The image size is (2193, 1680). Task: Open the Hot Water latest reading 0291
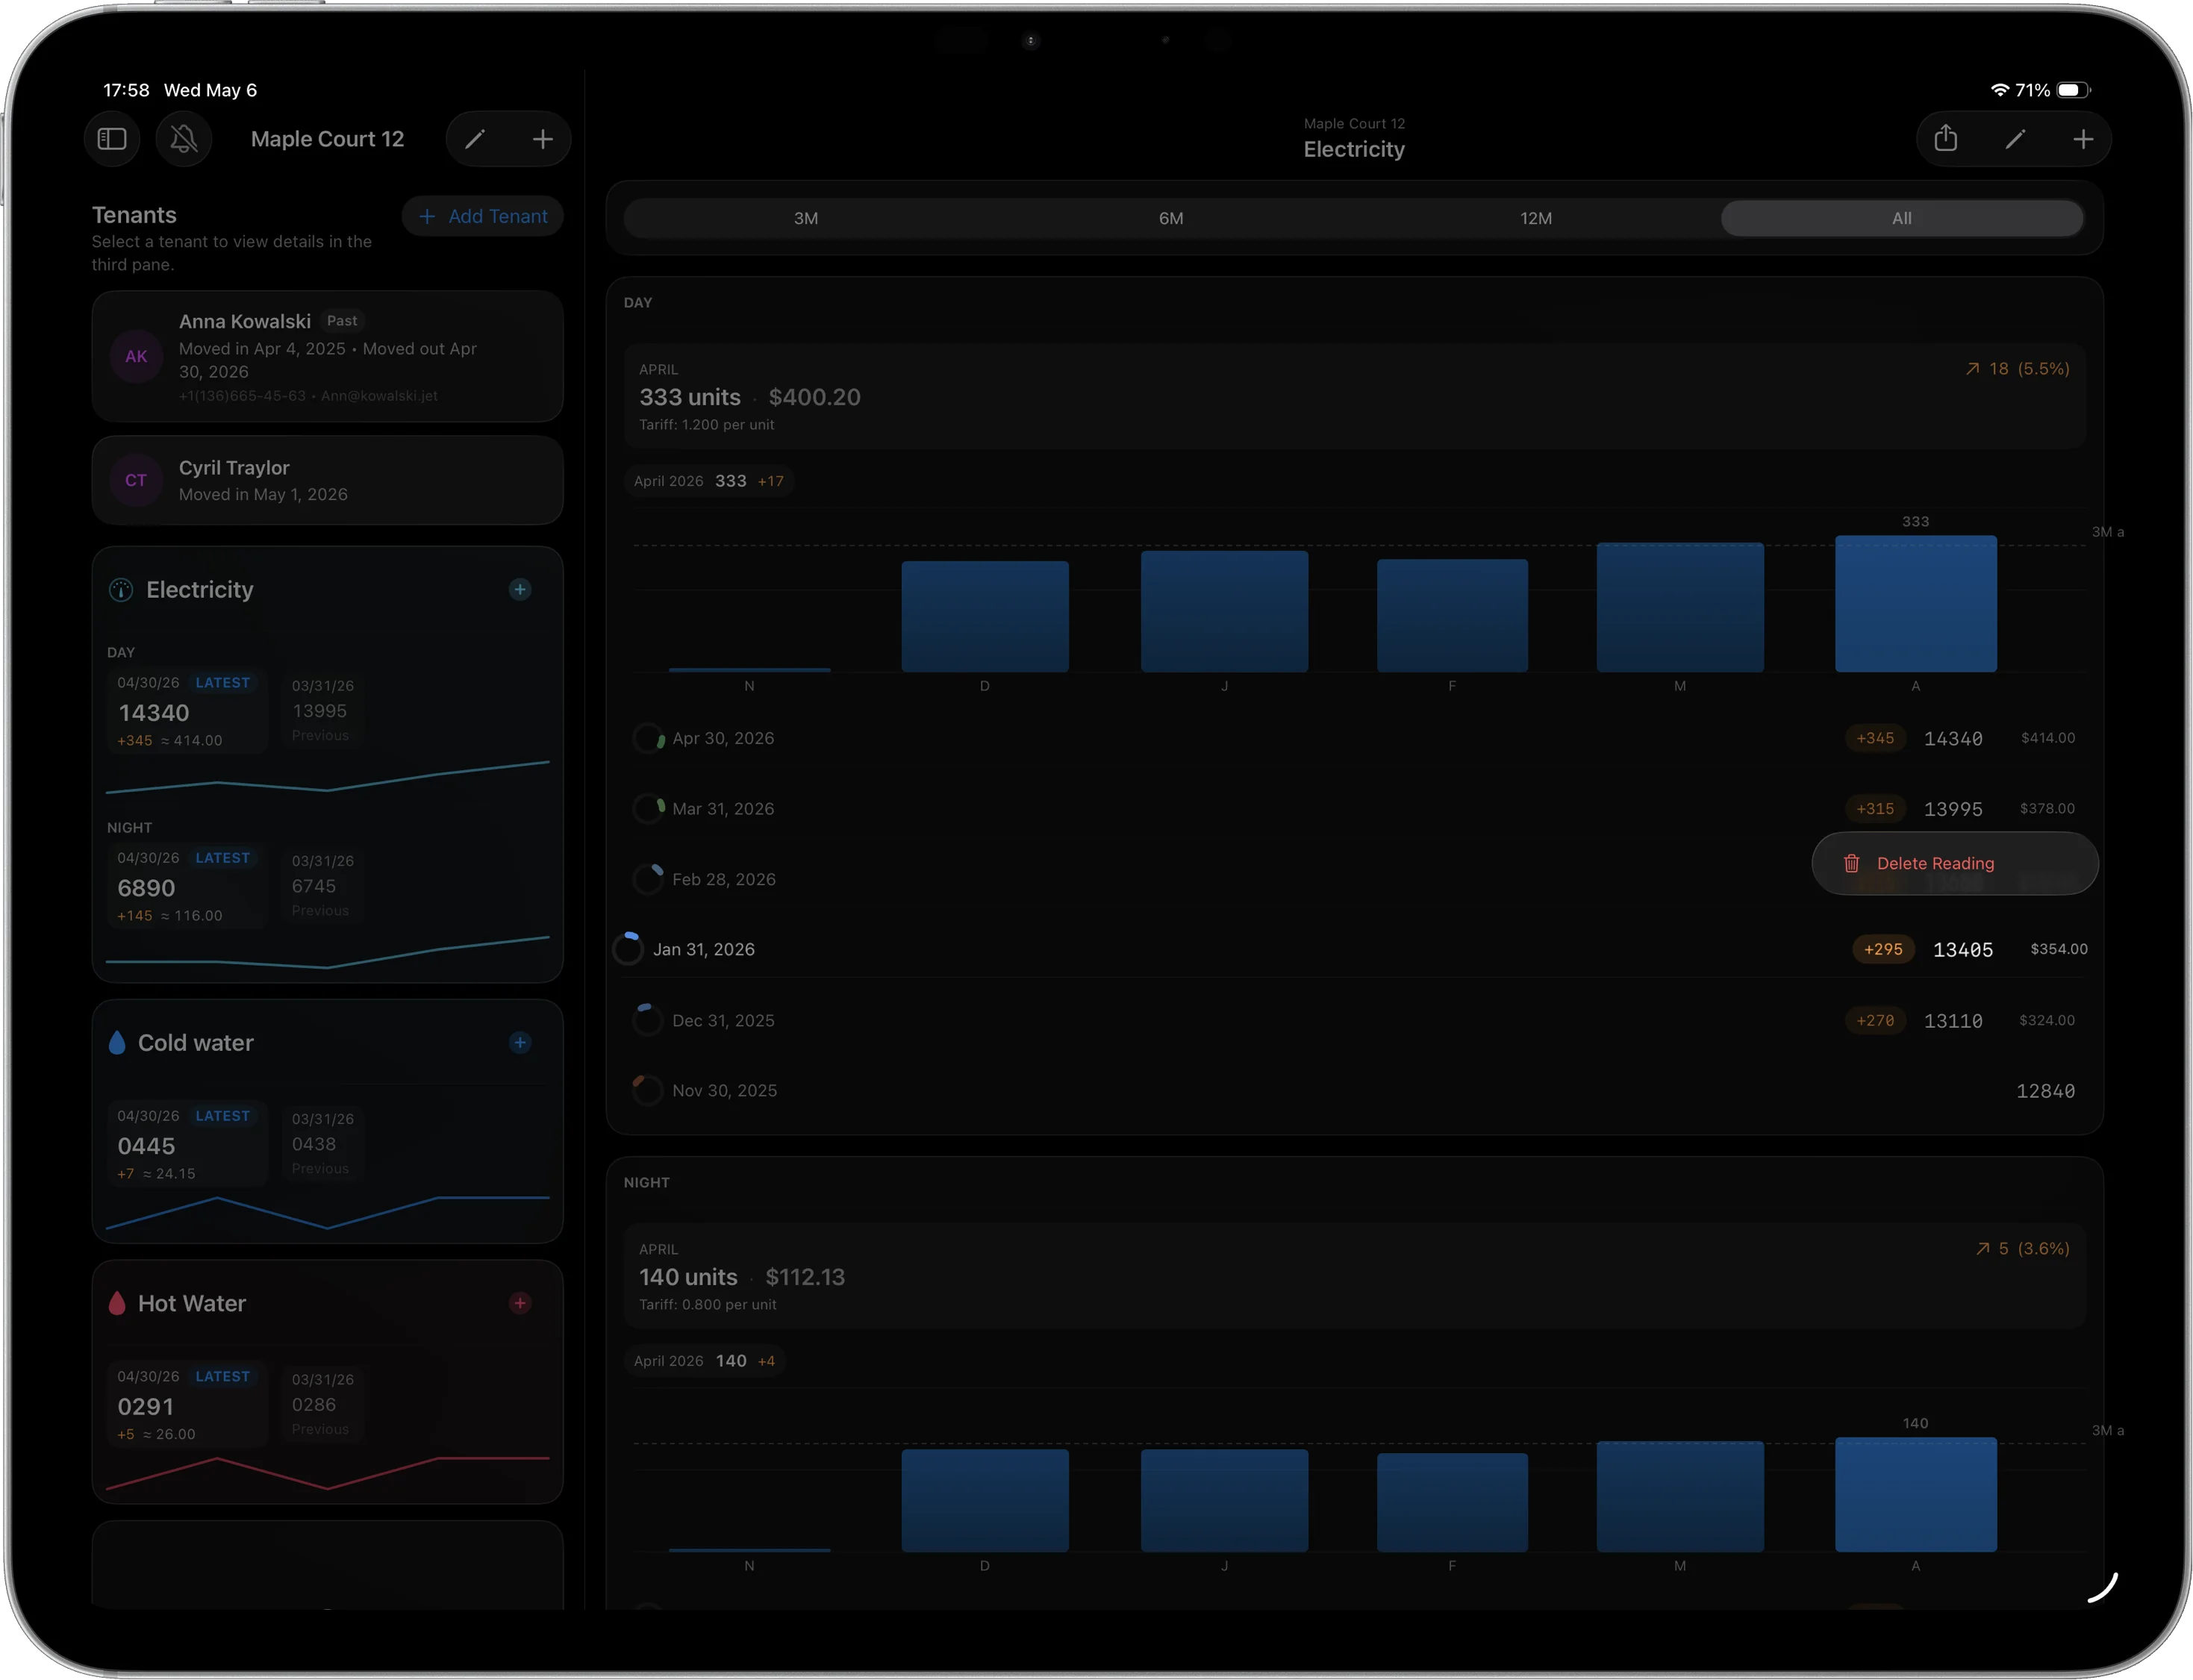(188, 1404)
